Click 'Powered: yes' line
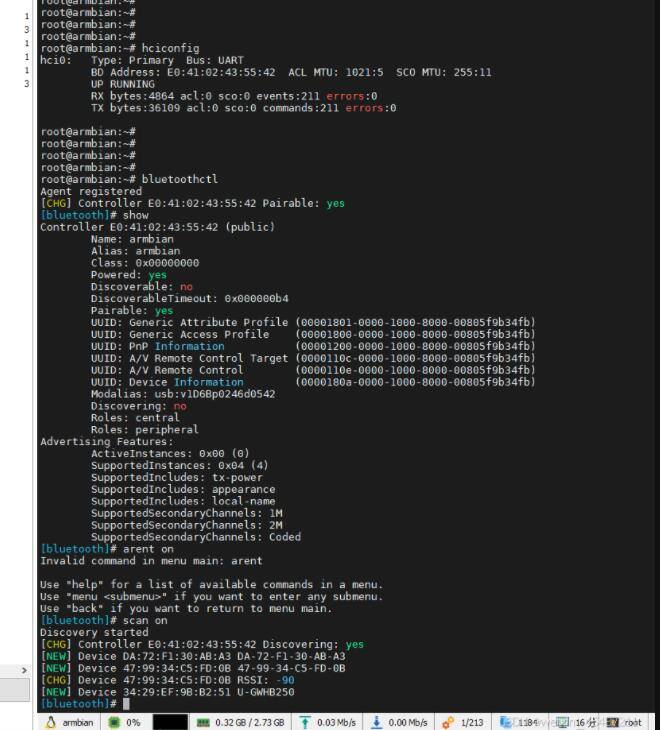The height and width of the screenshot is (730, 660). click(x=129, y=275)
